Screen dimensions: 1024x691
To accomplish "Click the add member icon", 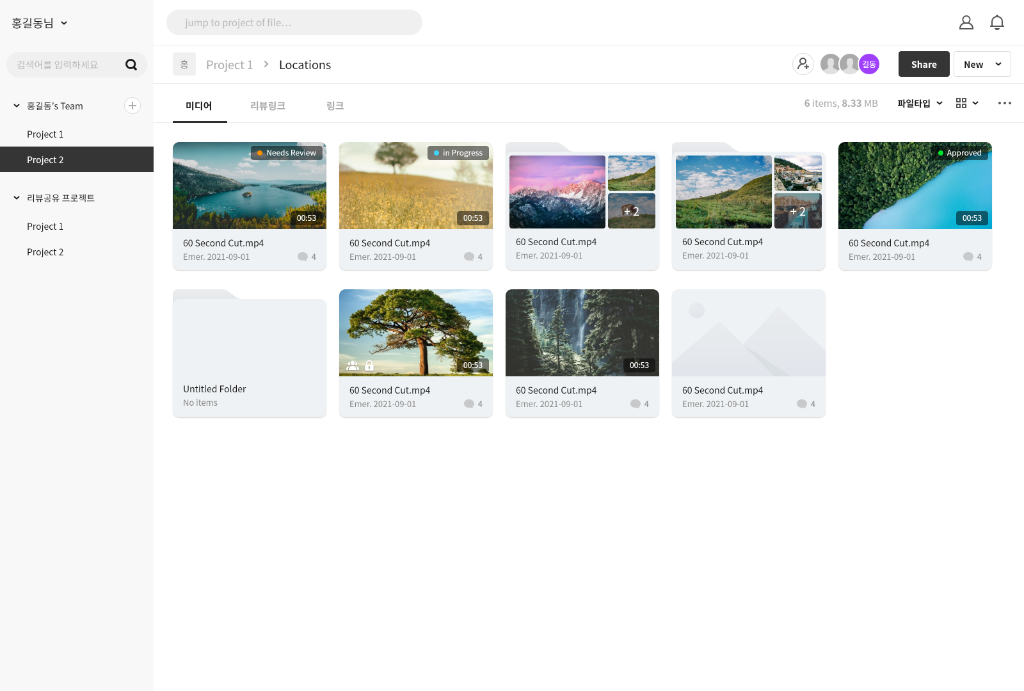I will coord(802,64).
